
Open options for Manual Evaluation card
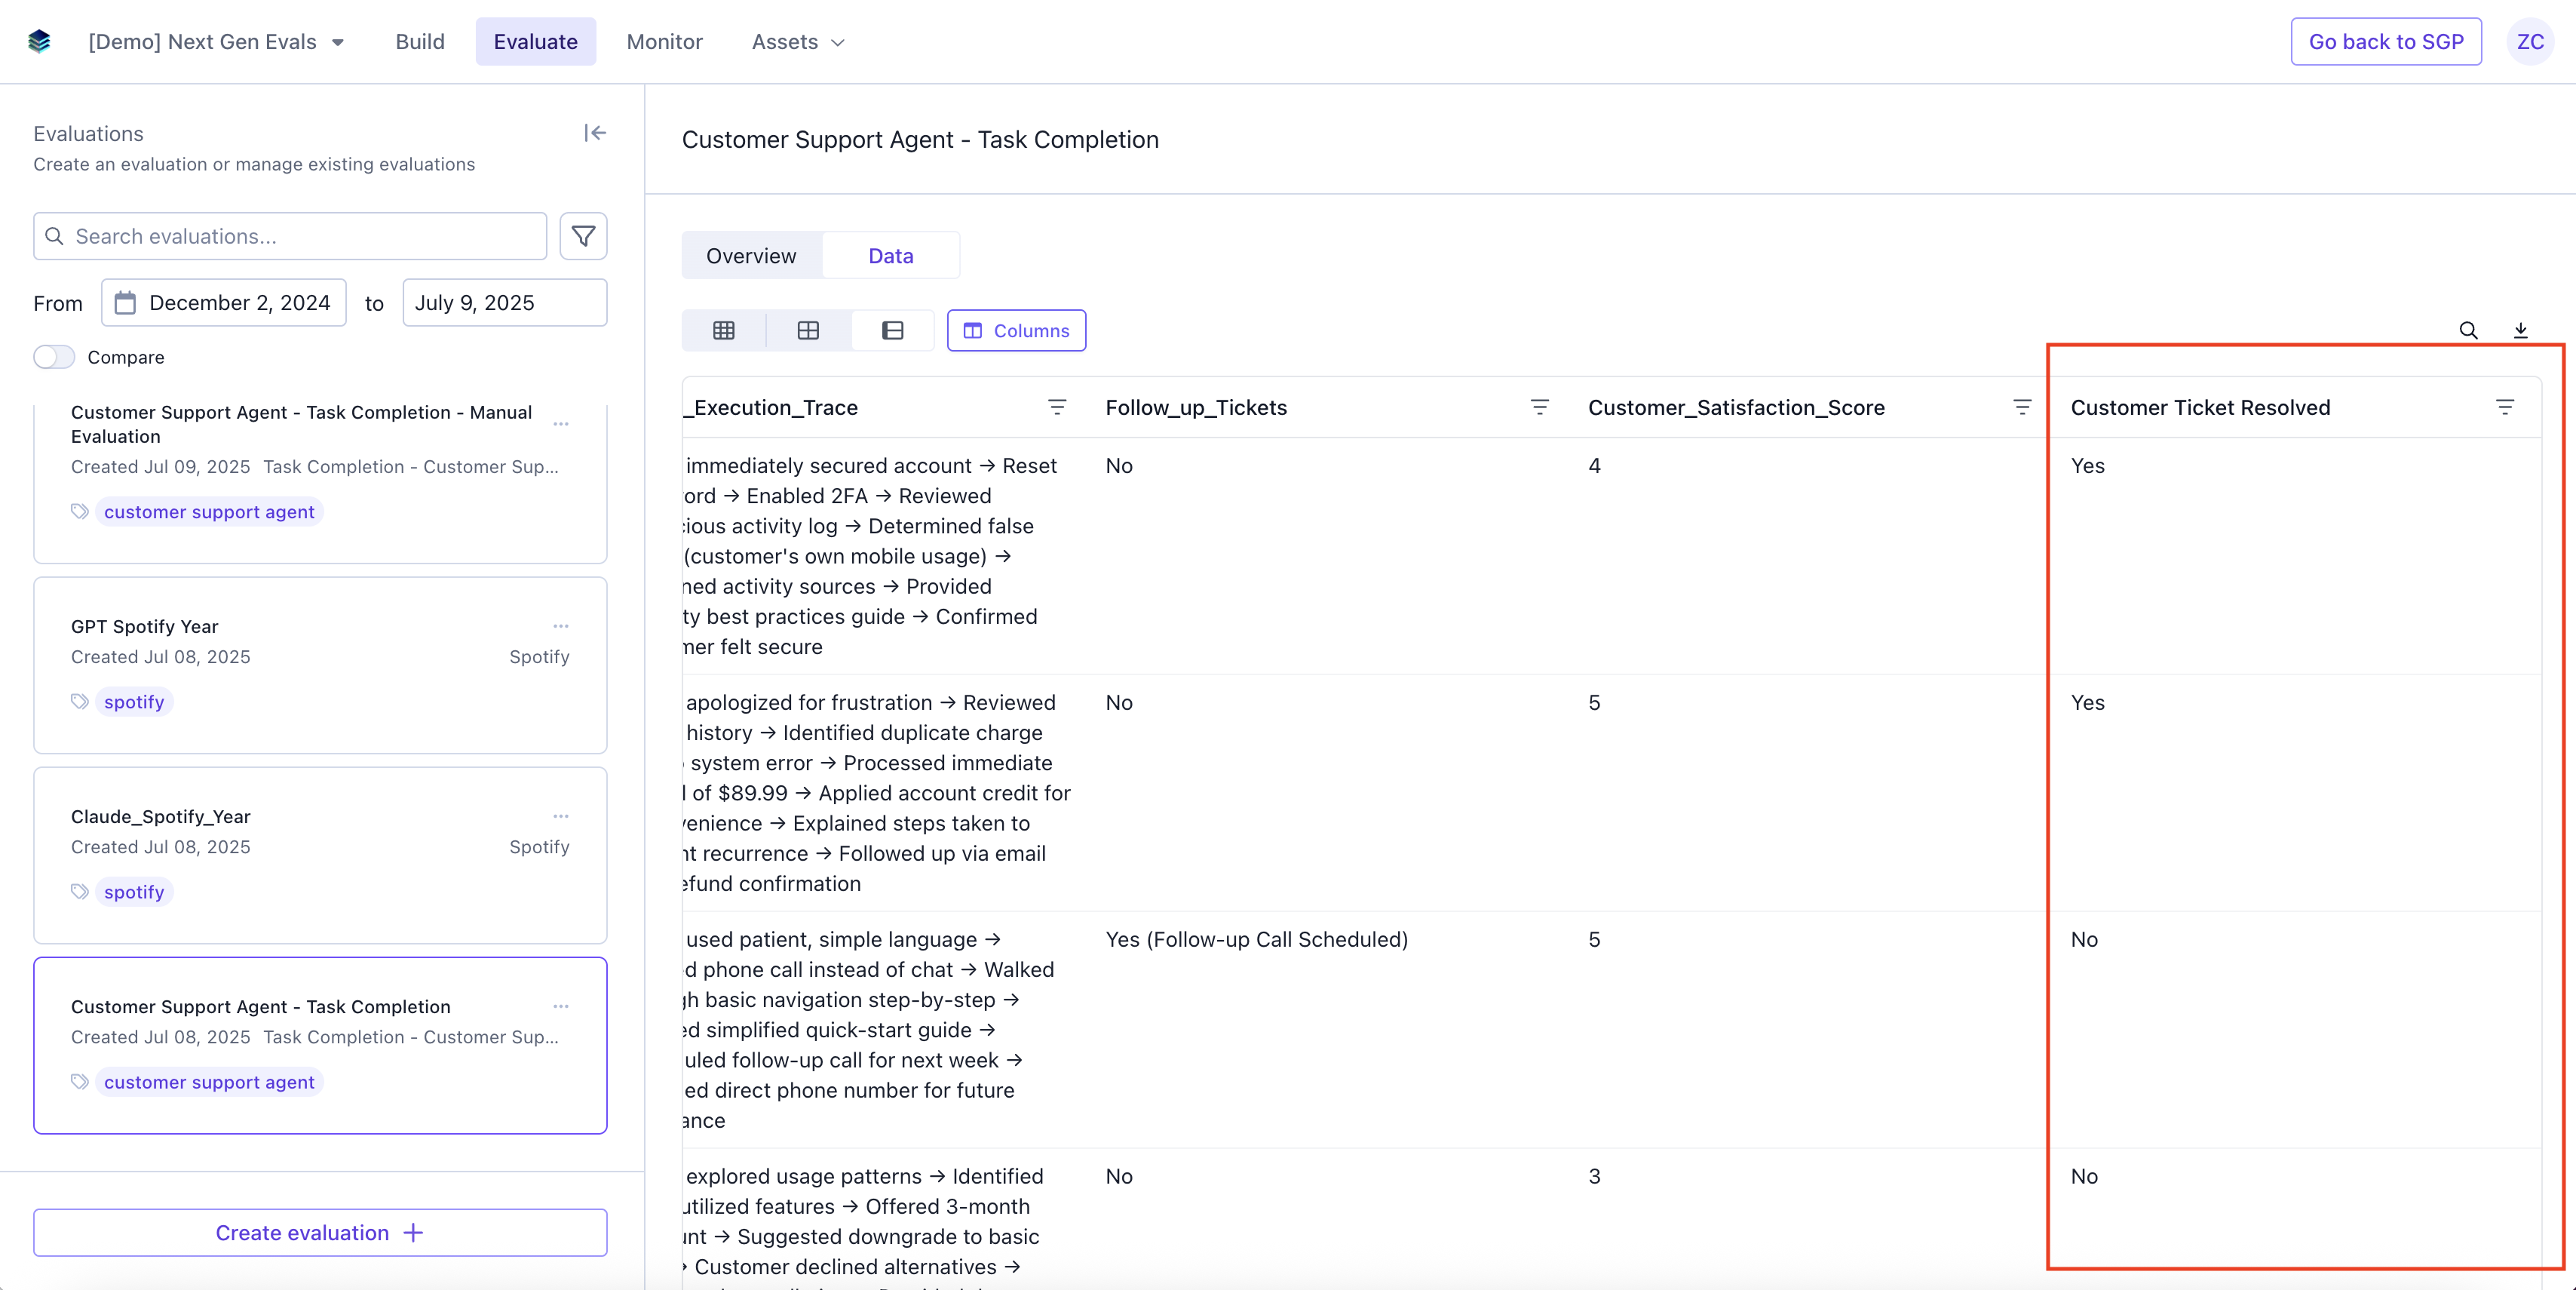pos(561,424)
